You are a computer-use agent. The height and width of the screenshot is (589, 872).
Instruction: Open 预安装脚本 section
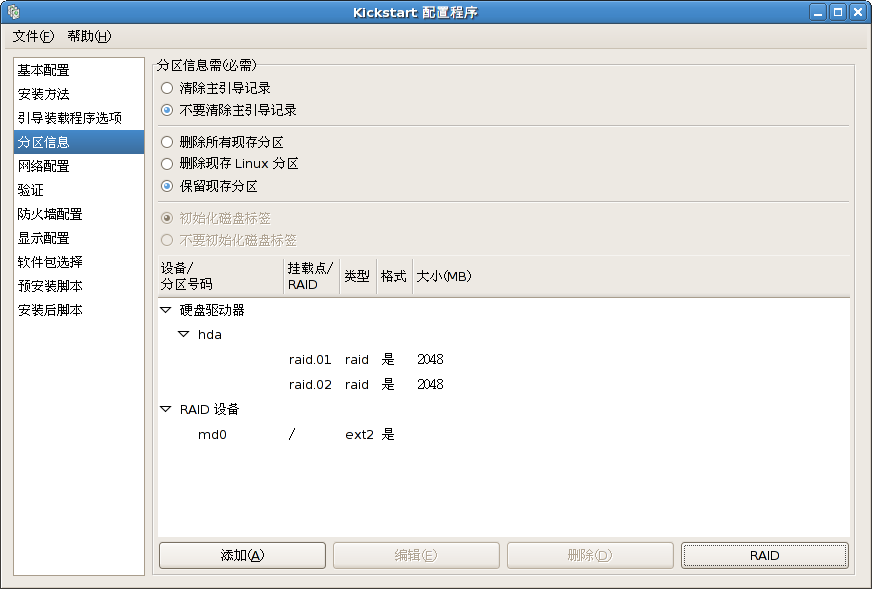tap(78, 286)
